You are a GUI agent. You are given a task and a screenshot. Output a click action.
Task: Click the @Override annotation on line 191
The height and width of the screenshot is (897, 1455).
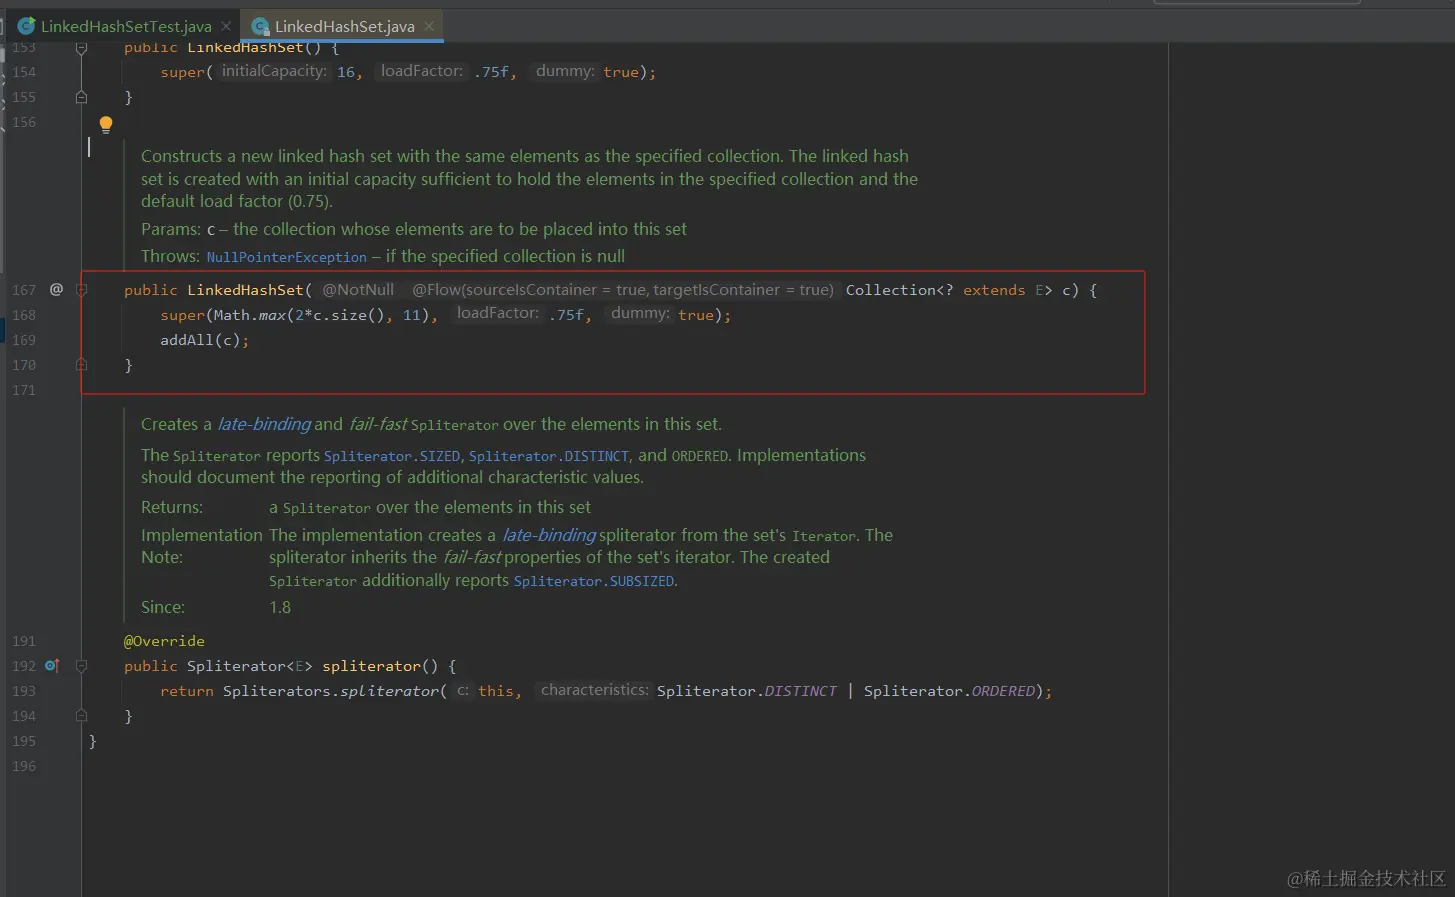click(x=164, y=641)
